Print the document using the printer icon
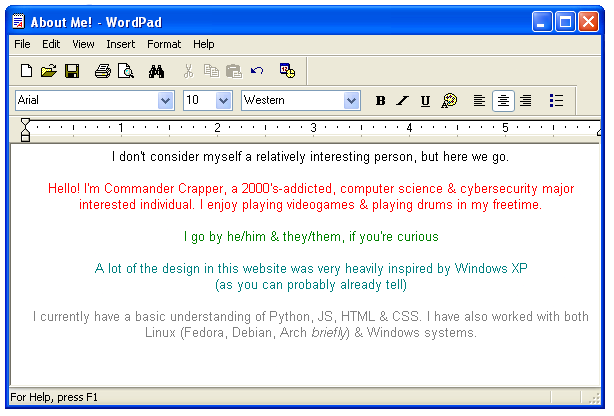Screen dimensions: 614x416 coord(103,71)
